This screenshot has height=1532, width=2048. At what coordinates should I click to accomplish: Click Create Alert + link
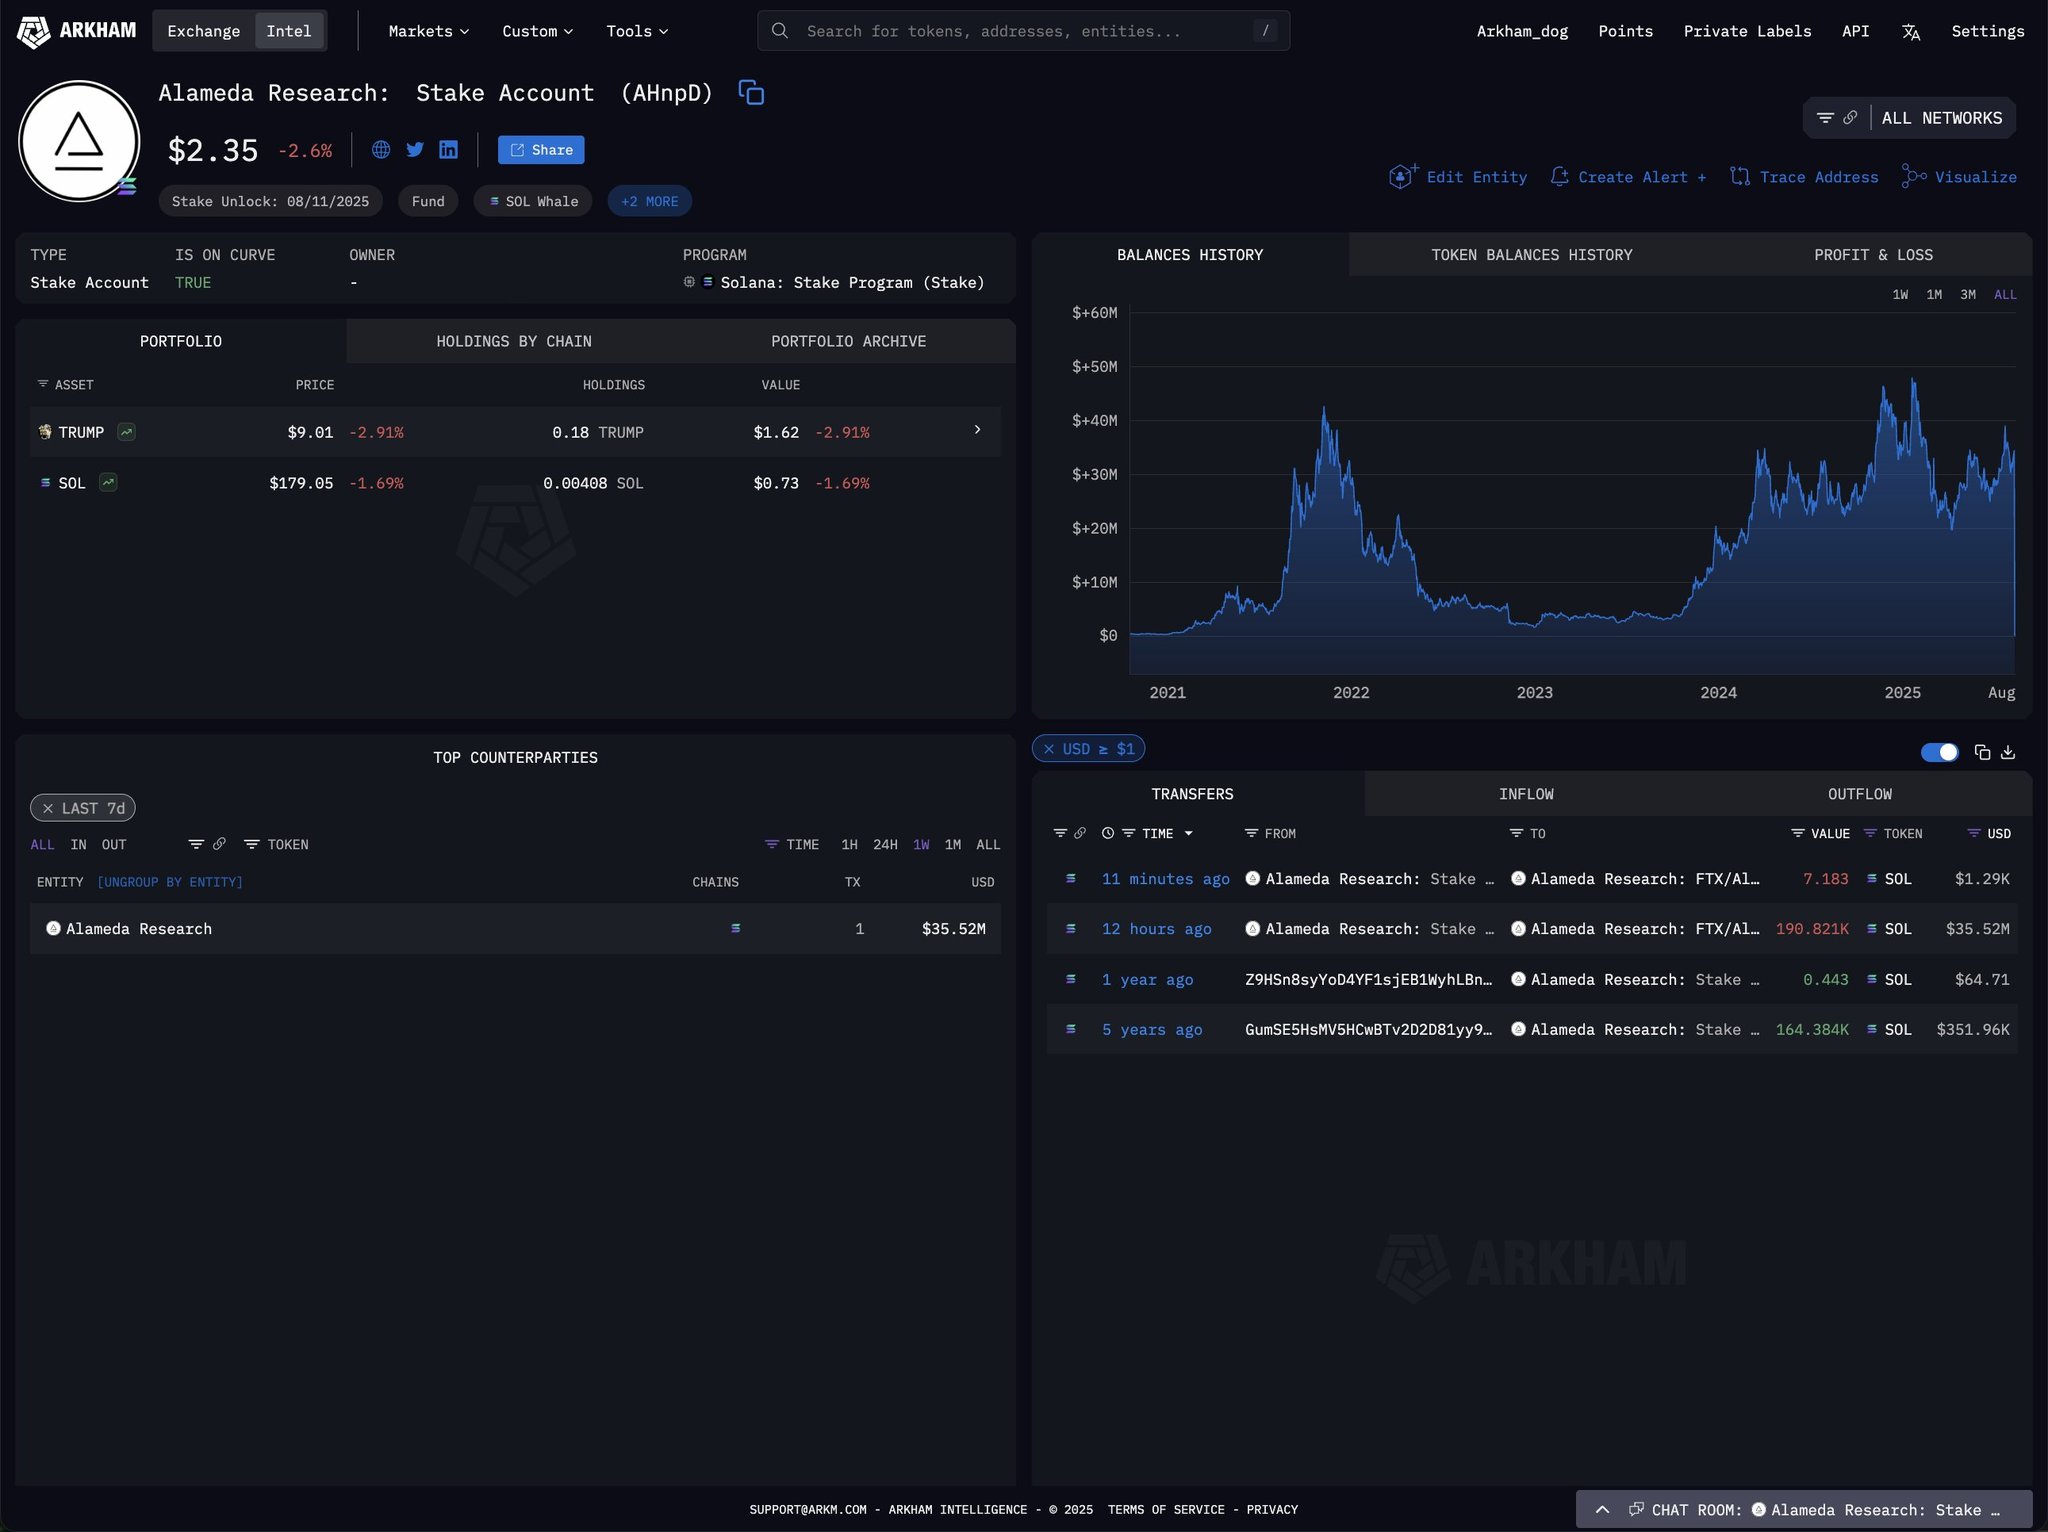click(1629, 177)
